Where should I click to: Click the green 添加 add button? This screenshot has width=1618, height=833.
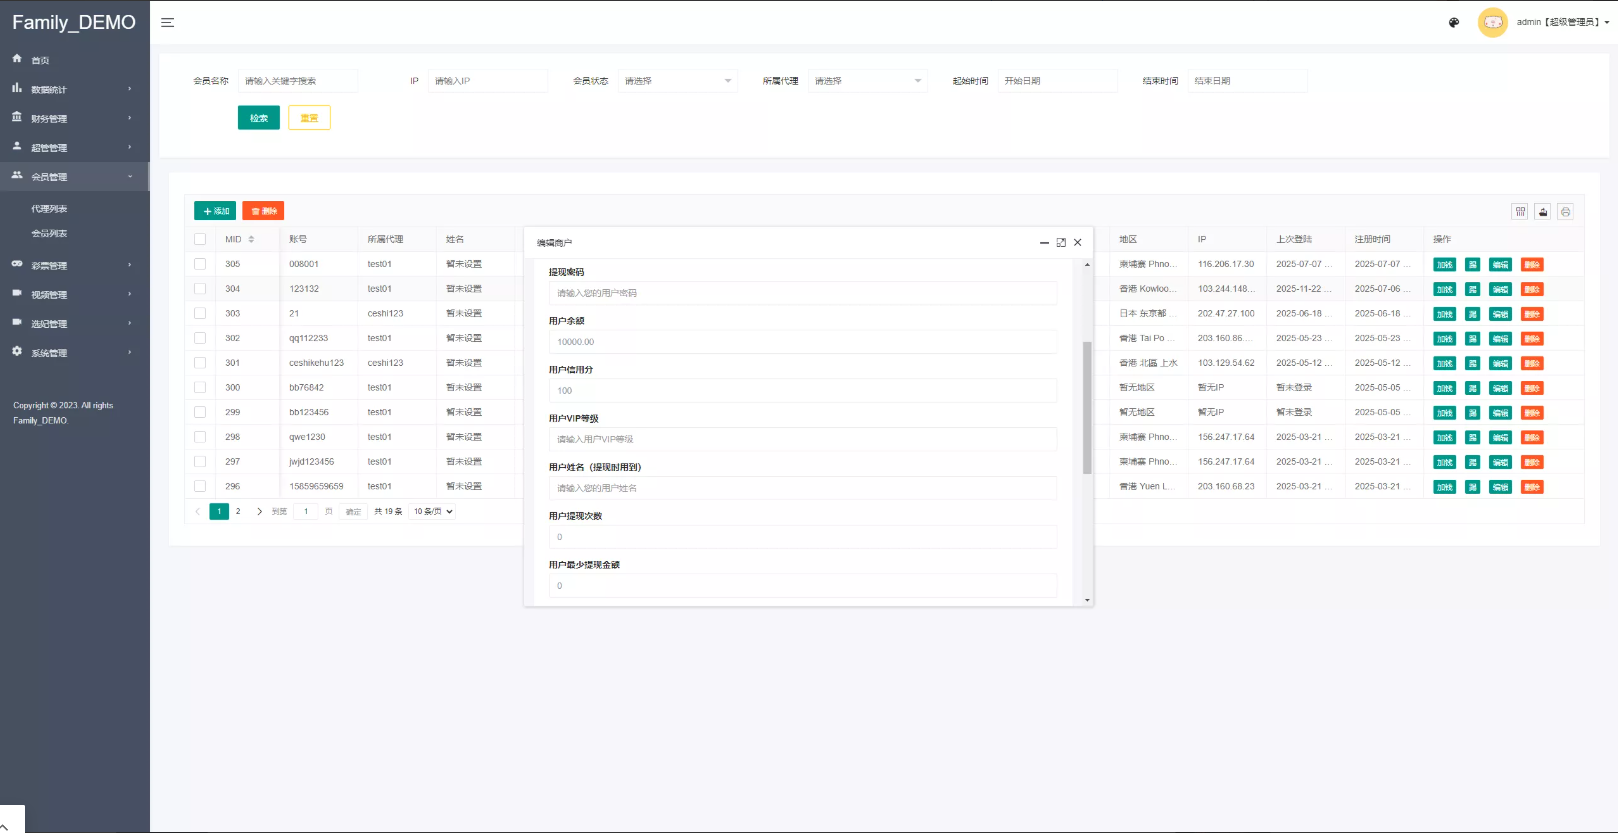[x=215, y=211]
